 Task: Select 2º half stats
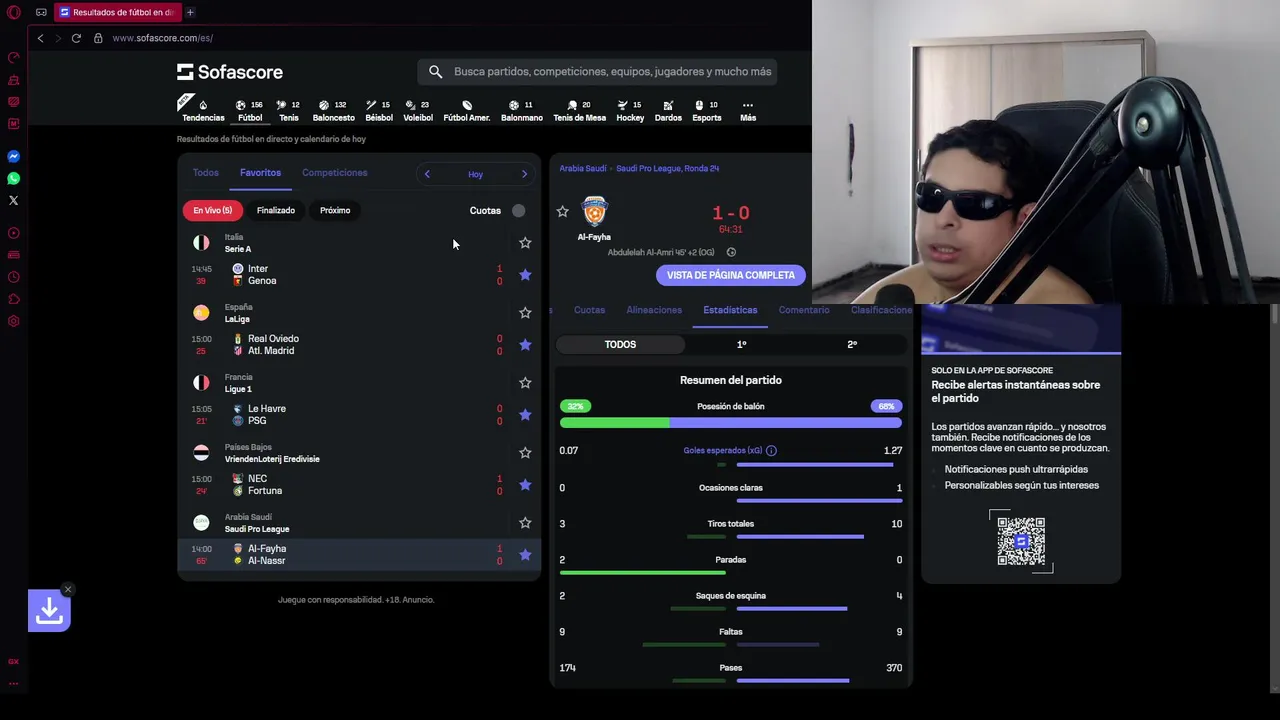tap(852, 344)
